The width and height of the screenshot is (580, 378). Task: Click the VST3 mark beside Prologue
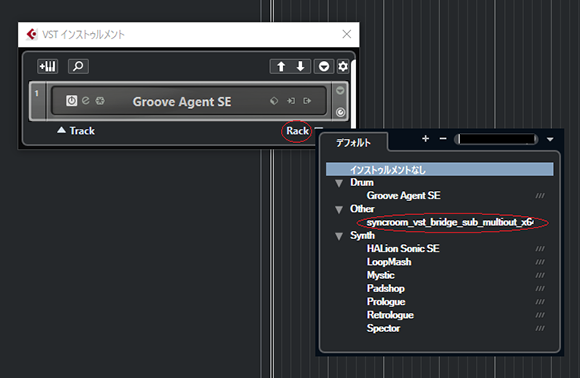[x=540, y=302]
